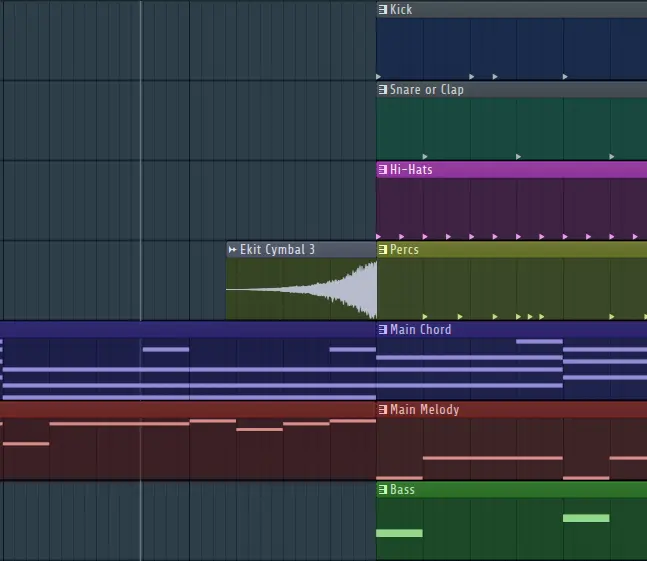Image resolution: width=647 pixels, height=561 pixels.
Task: Click the Percs clip menu icon
Action: point(383,250)
